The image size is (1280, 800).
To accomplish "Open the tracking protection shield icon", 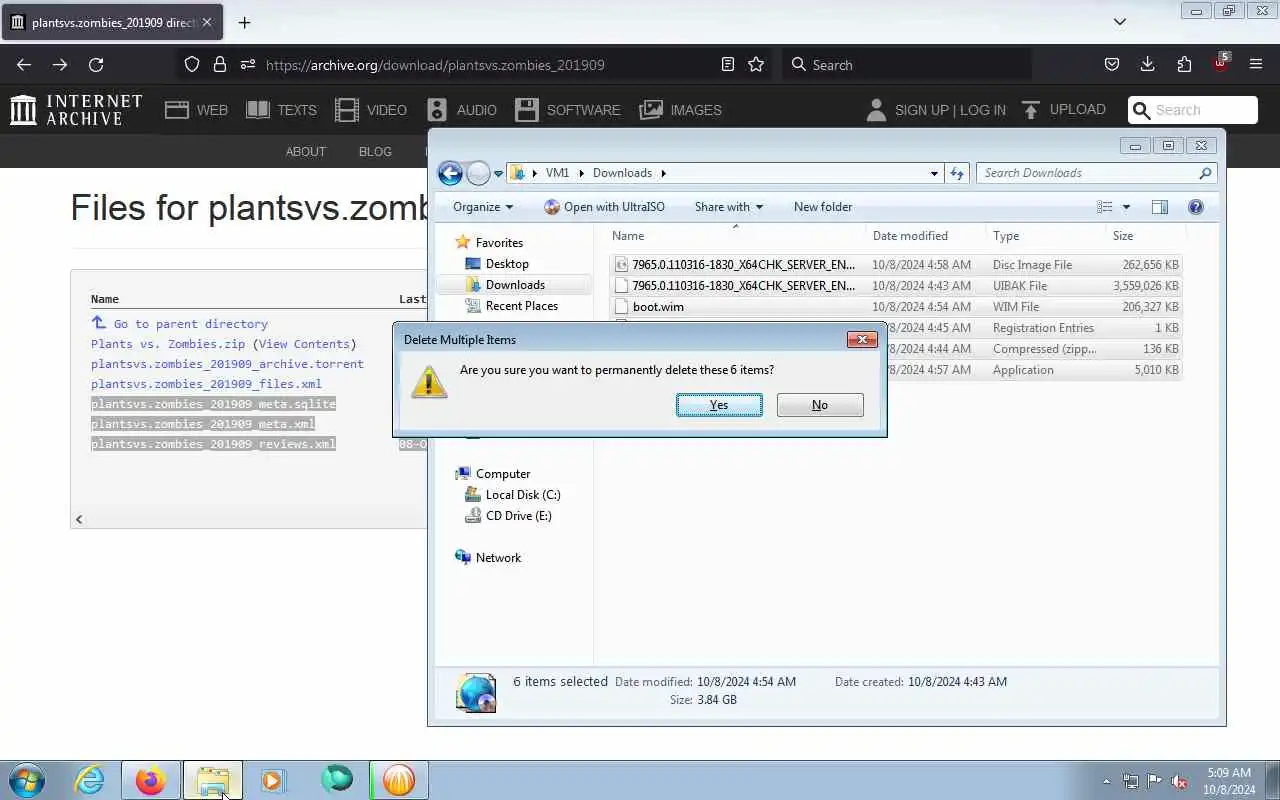I will point(192,64).
